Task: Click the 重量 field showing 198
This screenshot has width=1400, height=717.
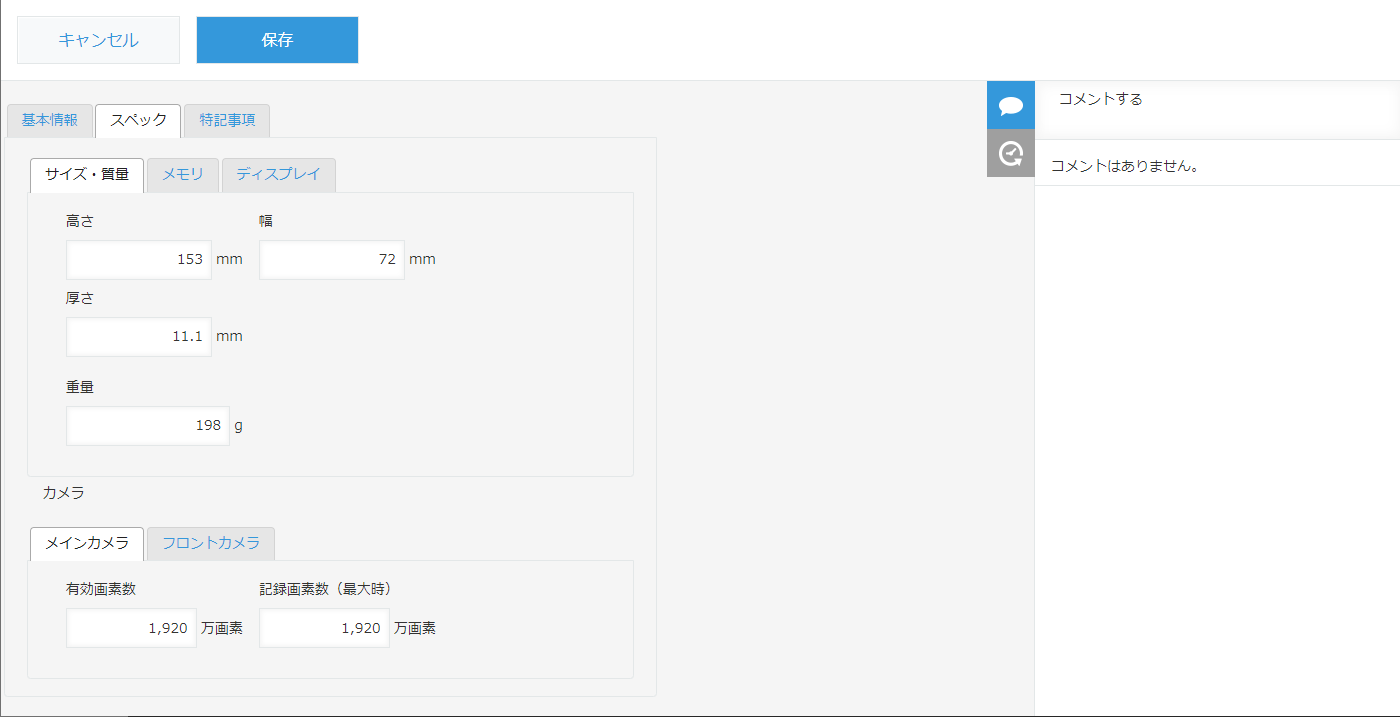Action: pos(148,426)
